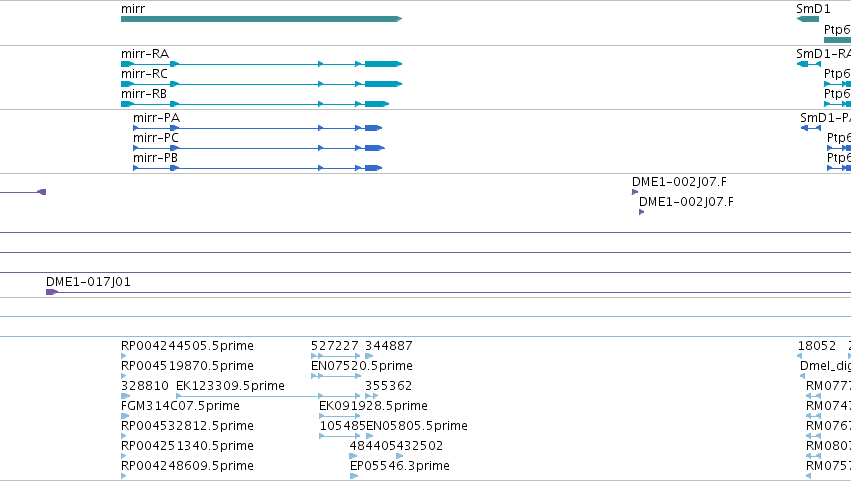Viewport: 851px width, 481px height.
Task: Click the thick teal mirr gene span bar
Action: coord(262,19)
